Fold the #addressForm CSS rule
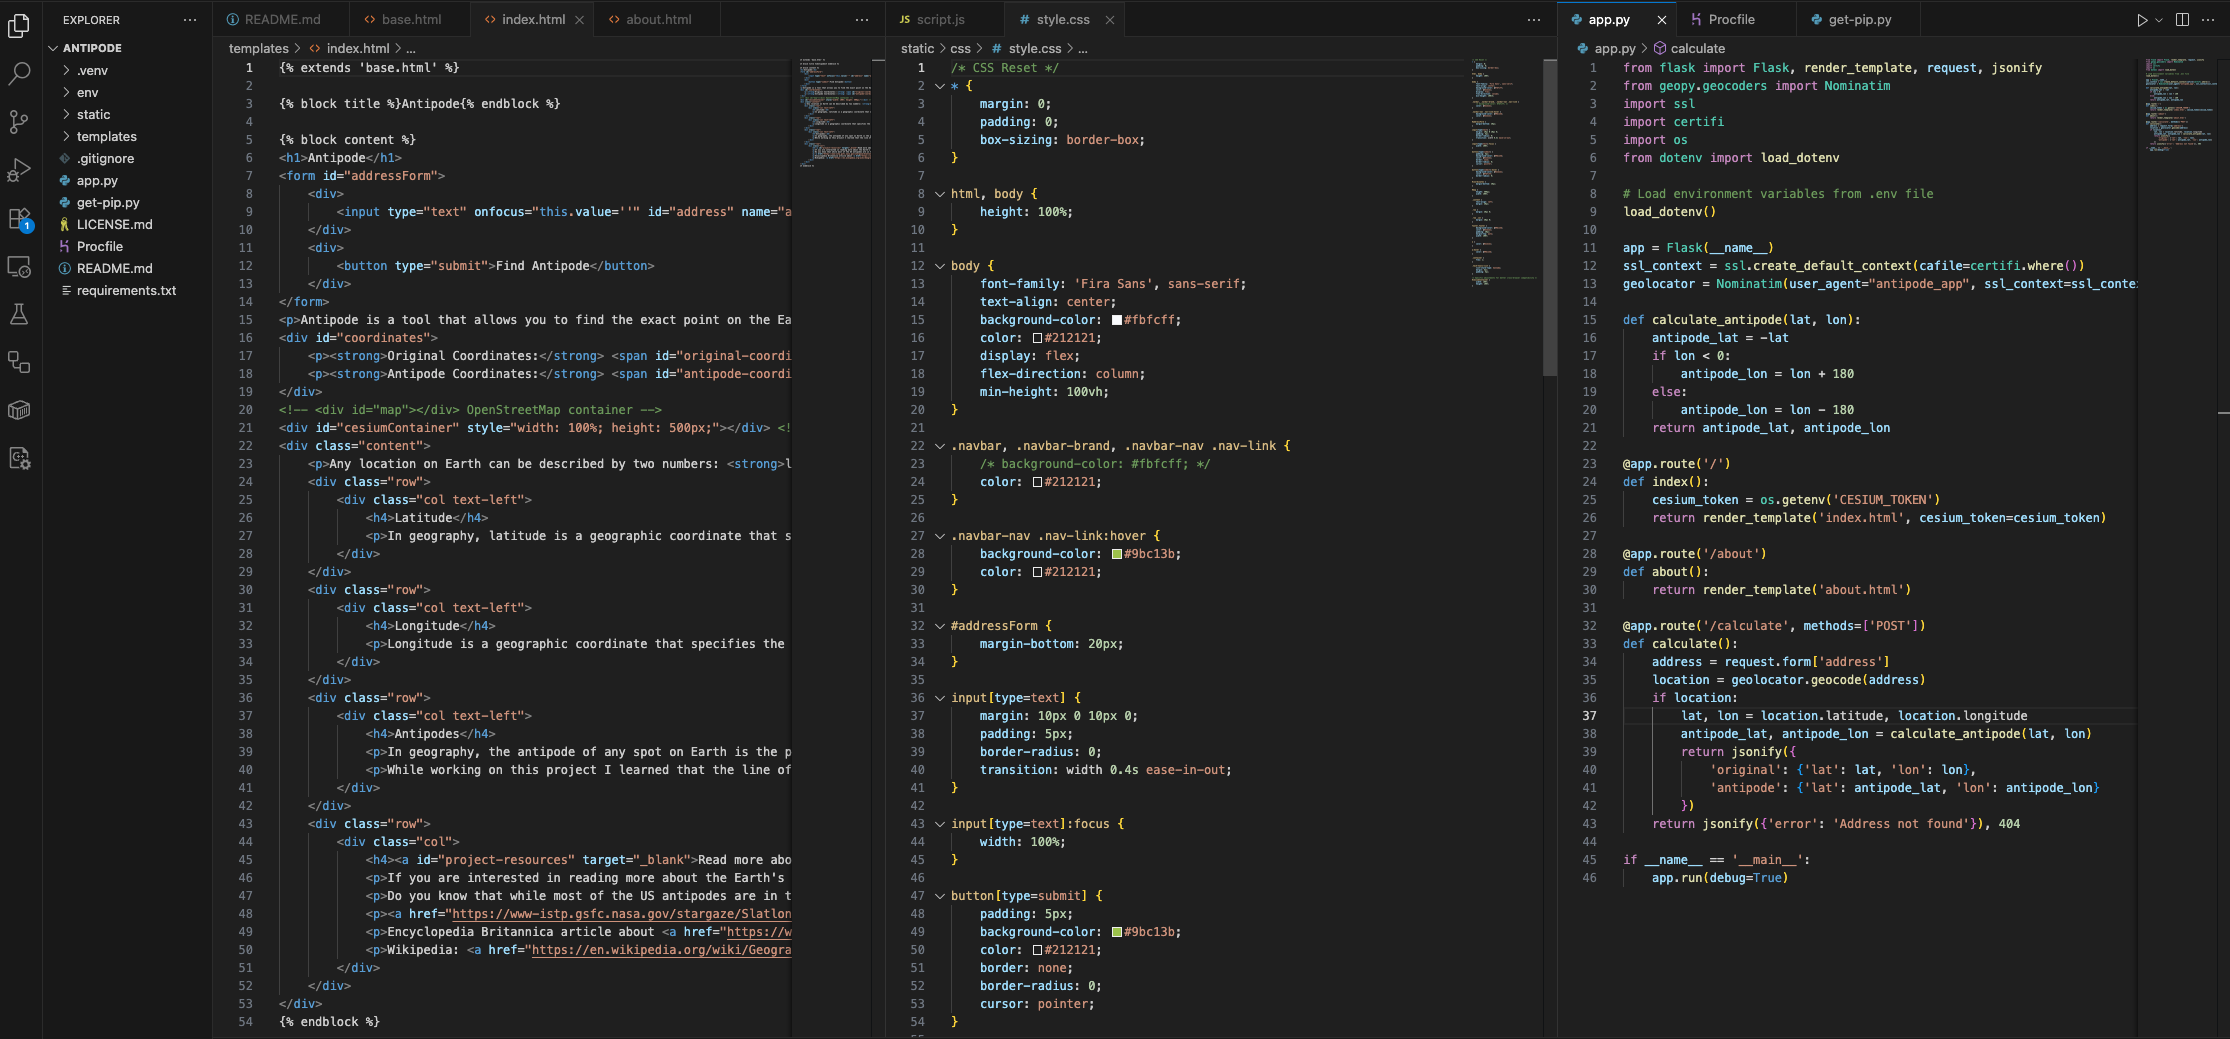Image resolution: width=2230 pixels, height=1039 pixels. coord(940,626)
